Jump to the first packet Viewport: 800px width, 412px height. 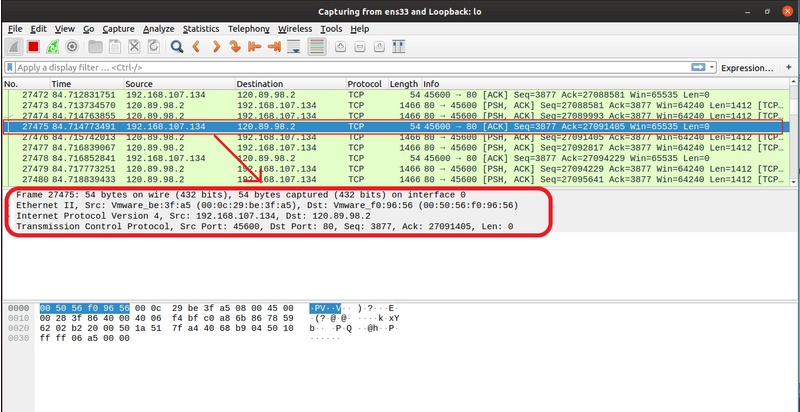point(254,47)
